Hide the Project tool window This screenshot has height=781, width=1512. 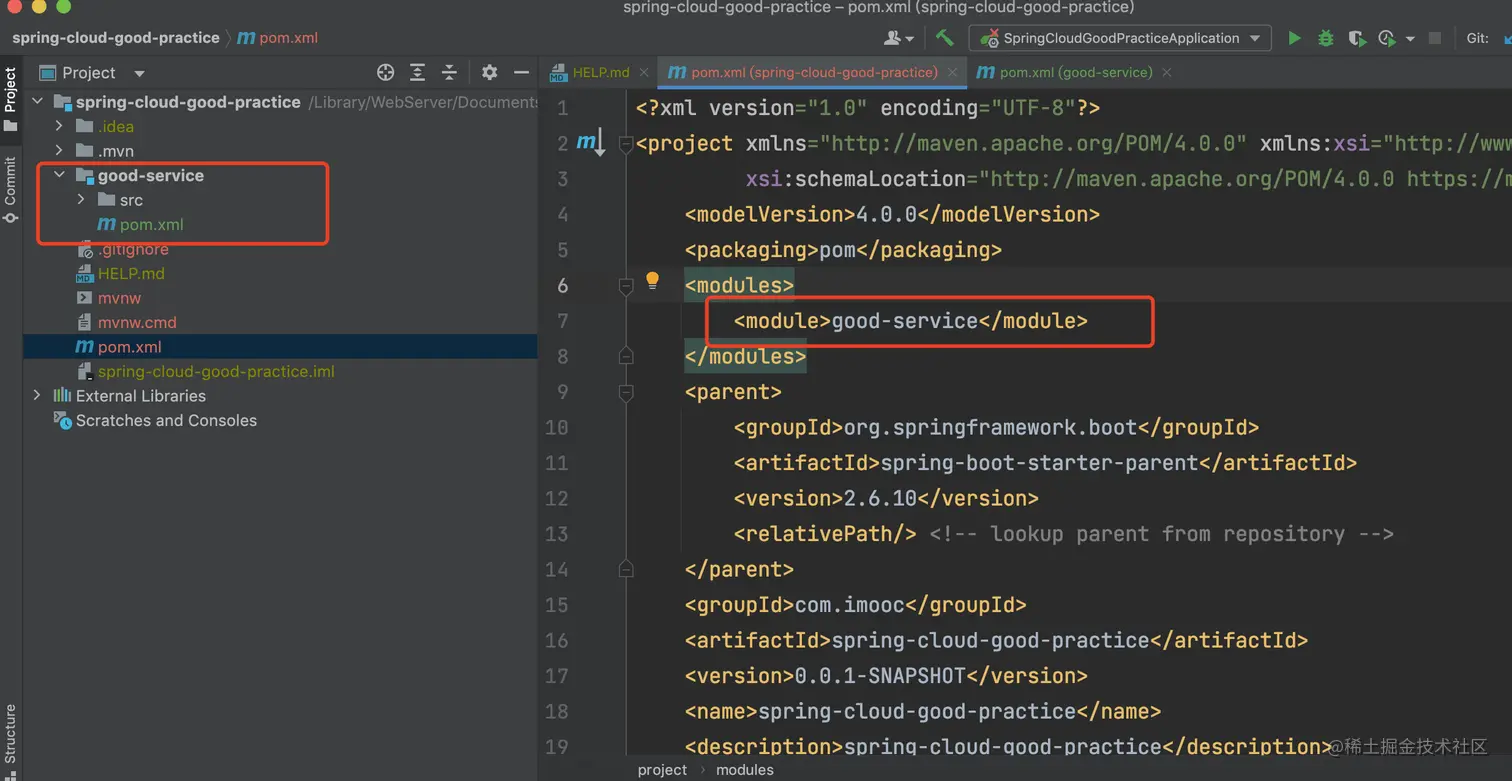pyautogui.click(x=521, y=72)
